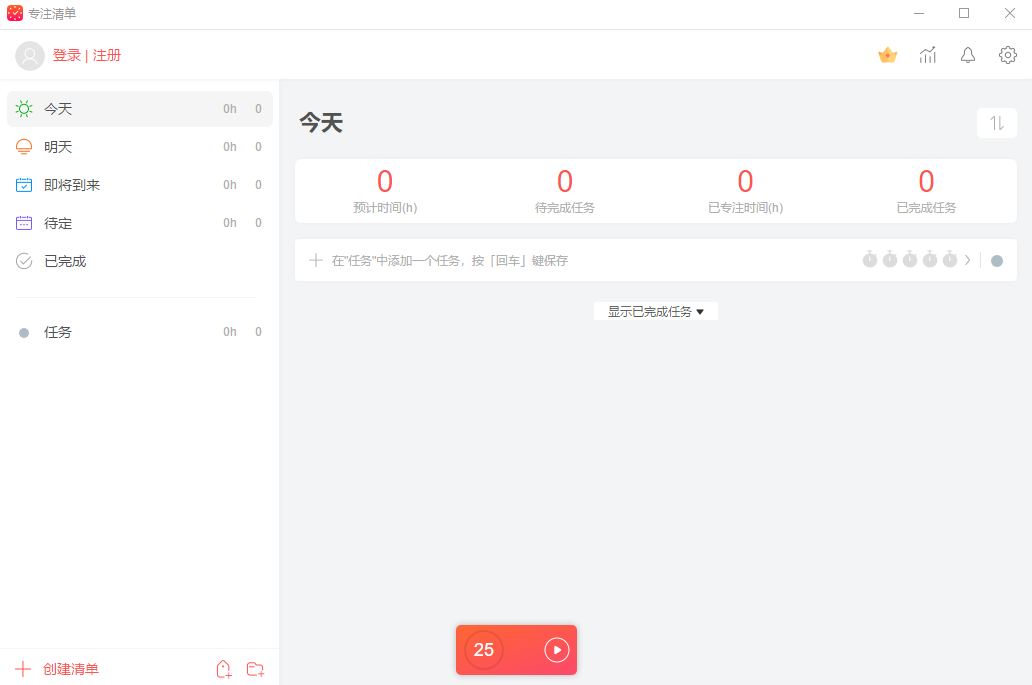This screenshot has height=685, width=1032.
Task: Set two pomodoros with the second tomato
Action: 890,259
